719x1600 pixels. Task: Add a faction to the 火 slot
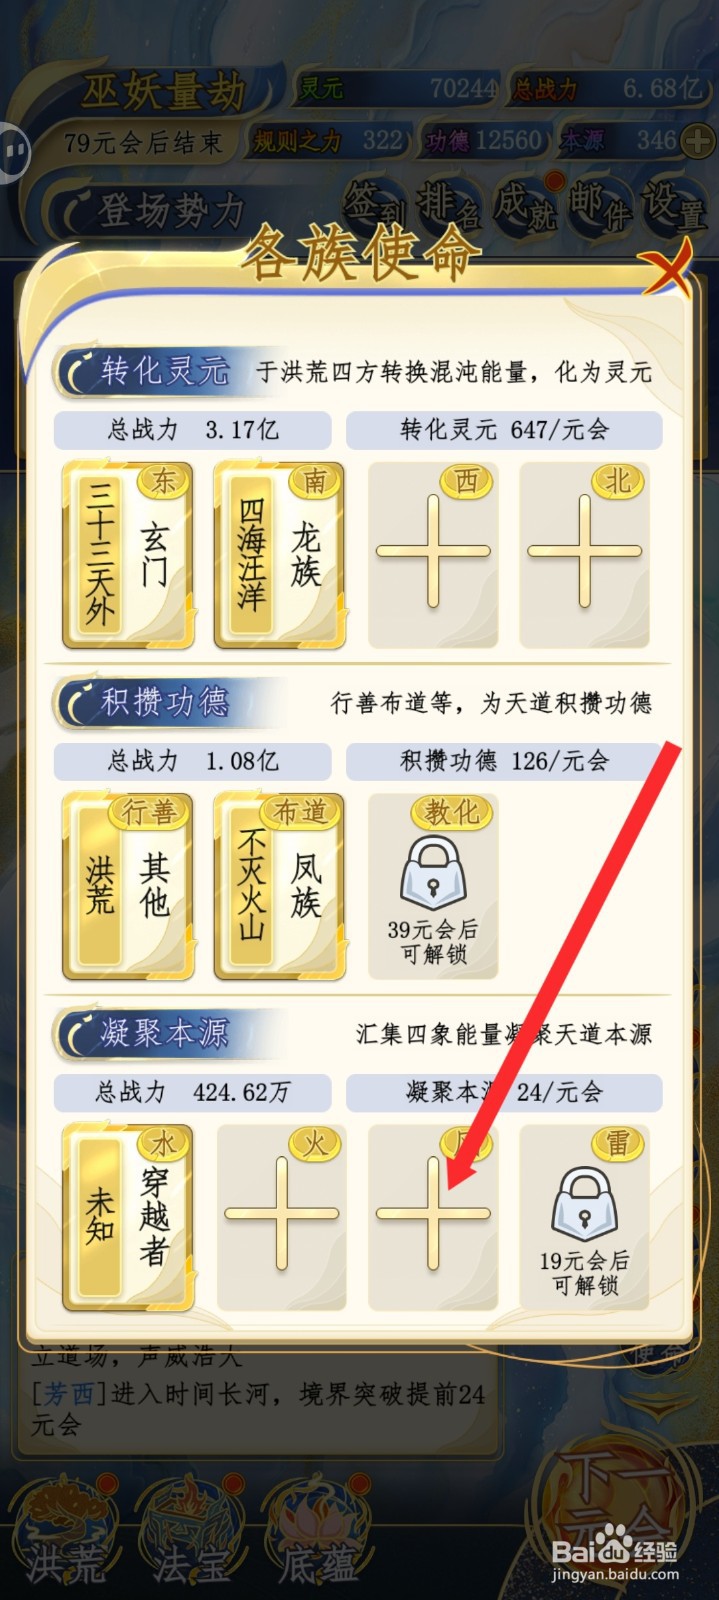(281, 1217)
